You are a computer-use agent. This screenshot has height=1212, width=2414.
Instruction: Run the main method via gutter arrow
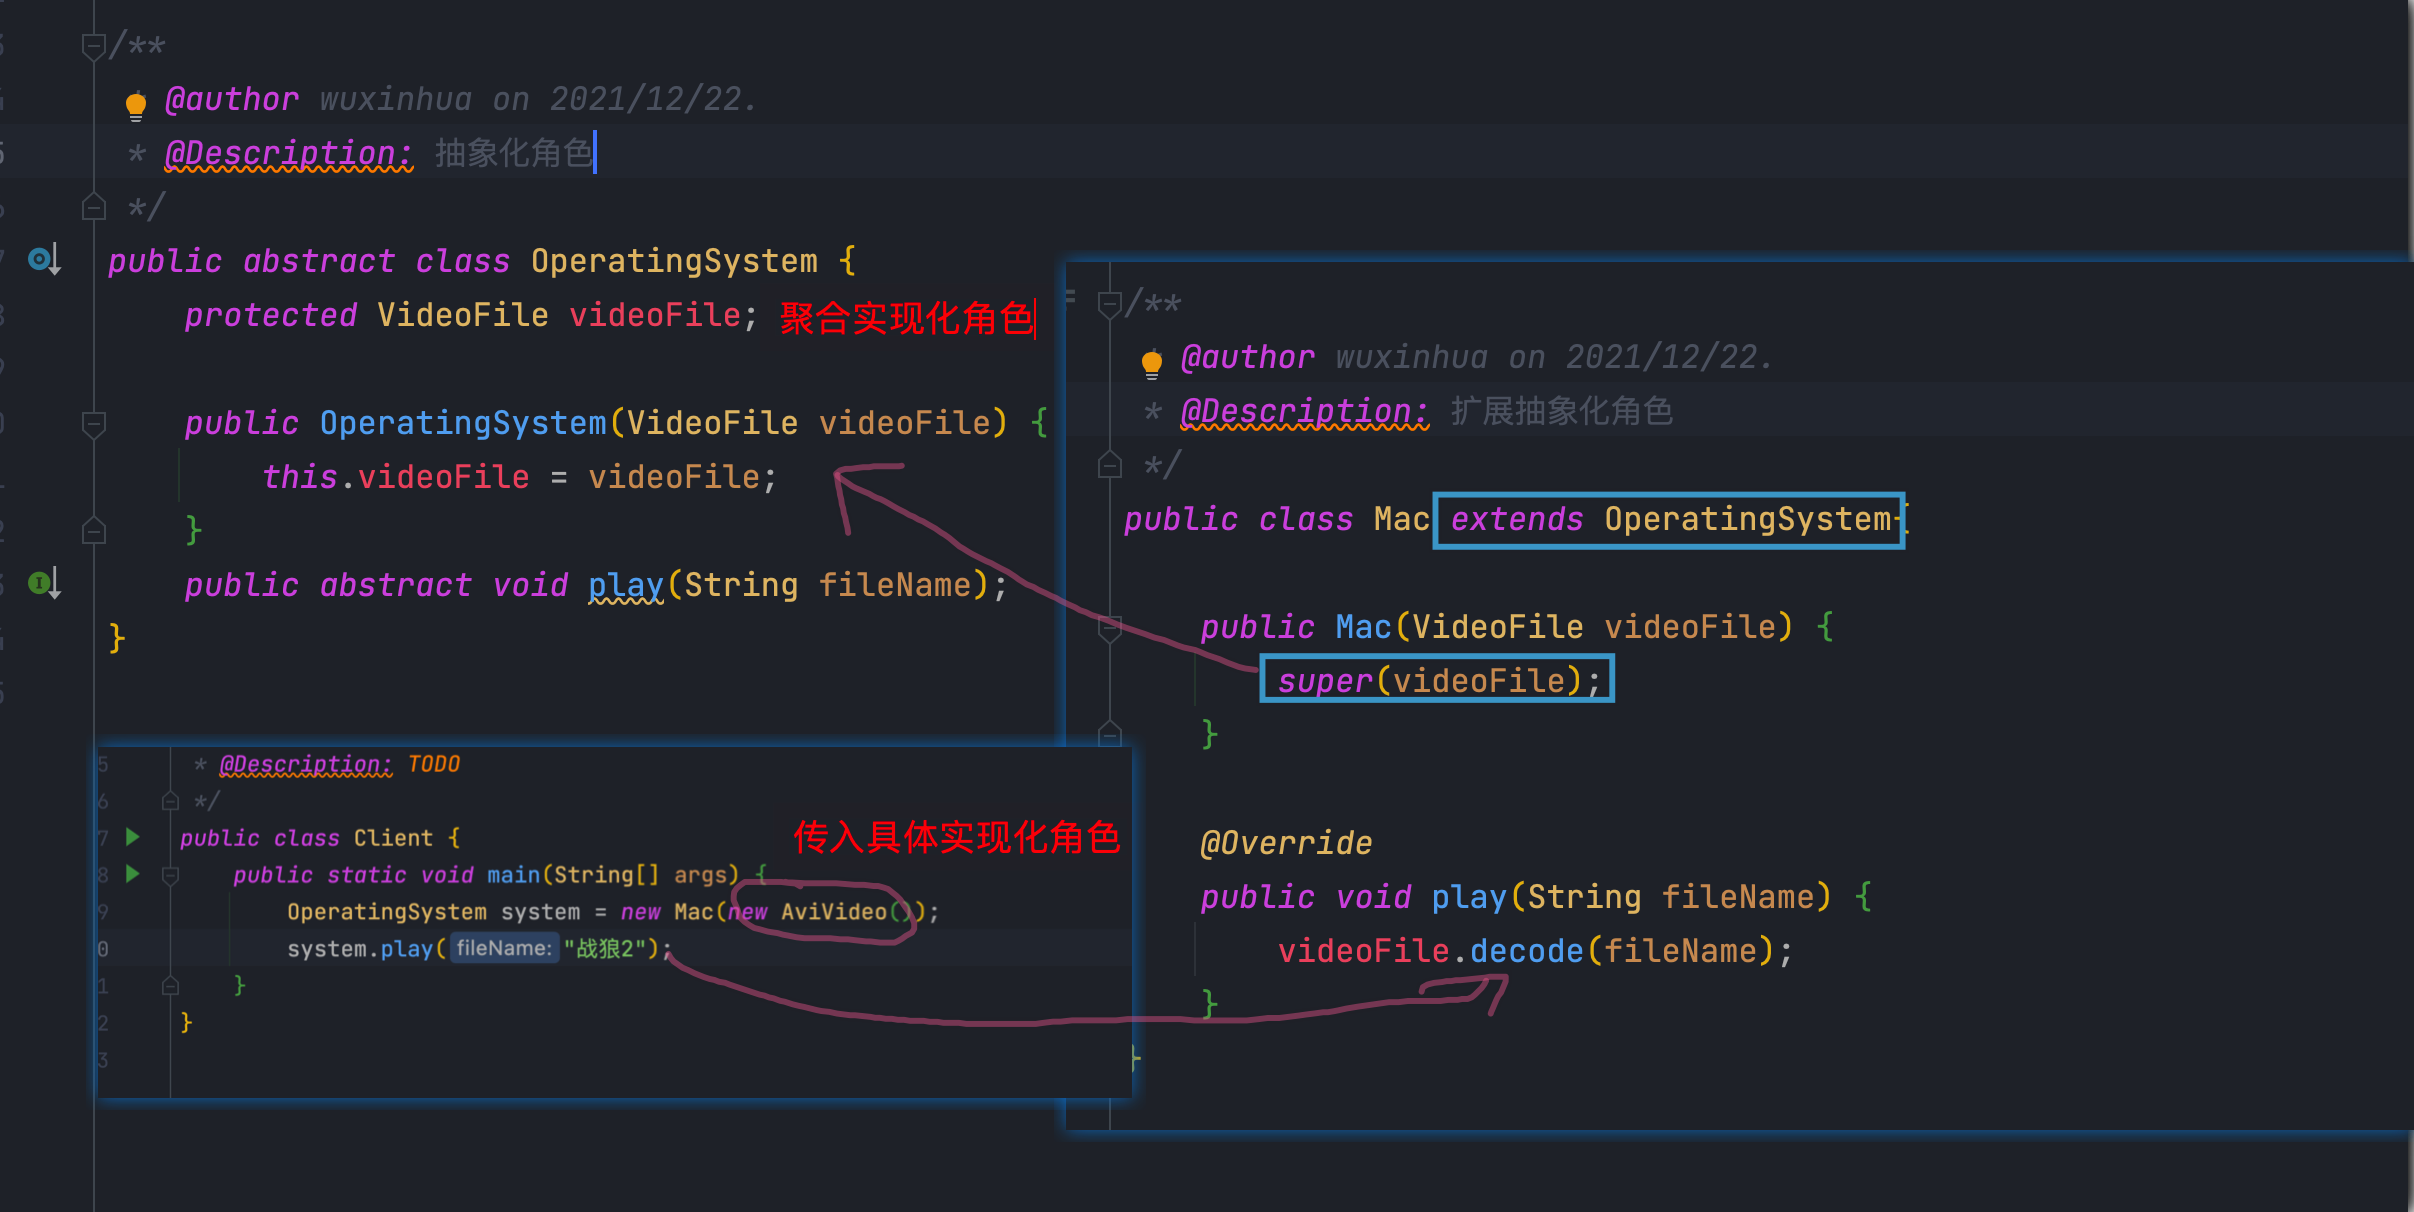[x=132, y=874]
